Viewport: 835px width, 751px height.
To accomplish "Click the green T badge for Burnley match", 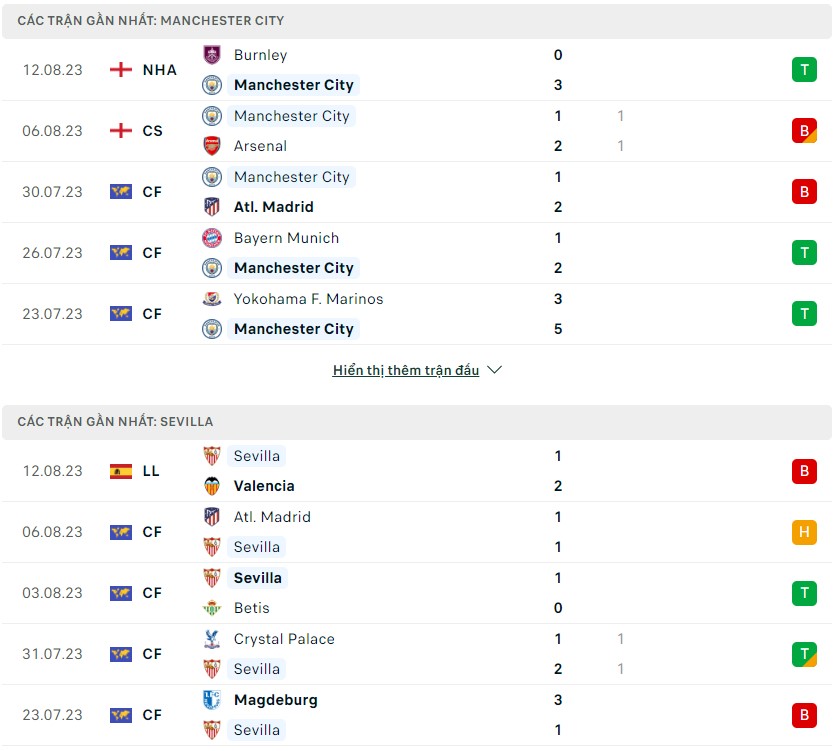I will pyautogui.click(x=804, y=70).
